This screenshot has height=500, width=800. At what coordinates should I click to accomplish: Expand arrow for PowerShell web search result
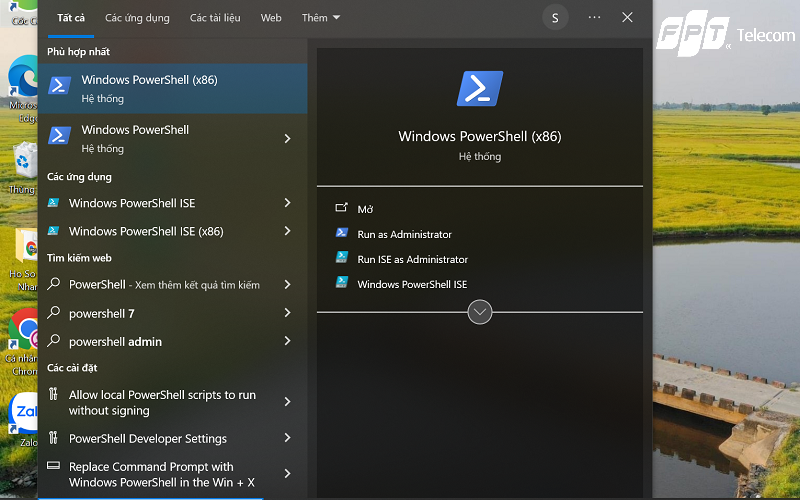tap(287, 285)
